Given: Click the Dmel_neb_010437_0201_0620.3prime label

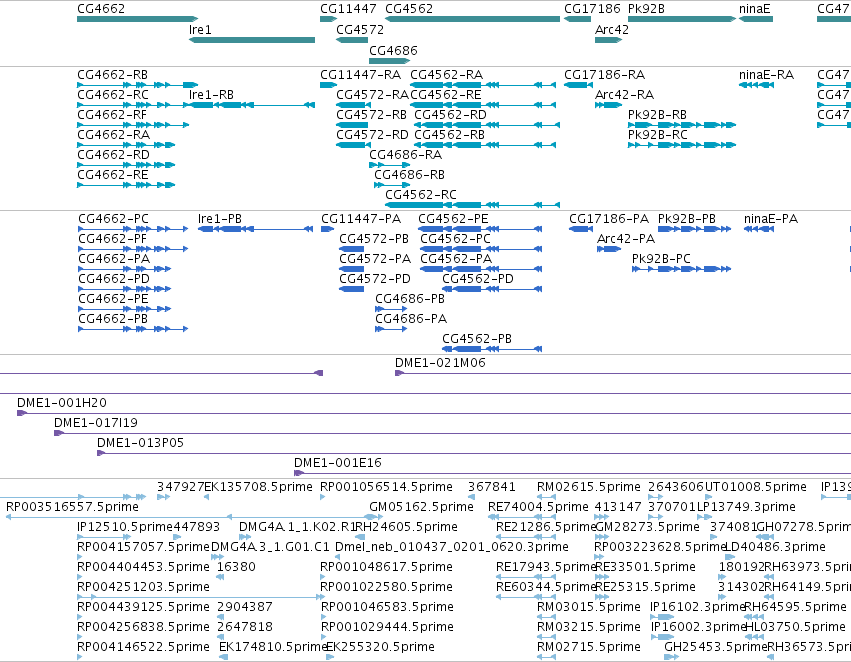Looking at the screenshot, I should click(x=452, y=547).
